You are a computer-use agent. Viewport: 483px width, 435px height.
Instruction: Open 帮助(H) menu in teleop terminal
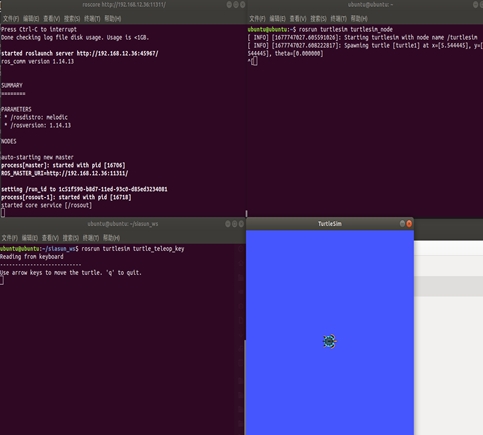point(111,238)
